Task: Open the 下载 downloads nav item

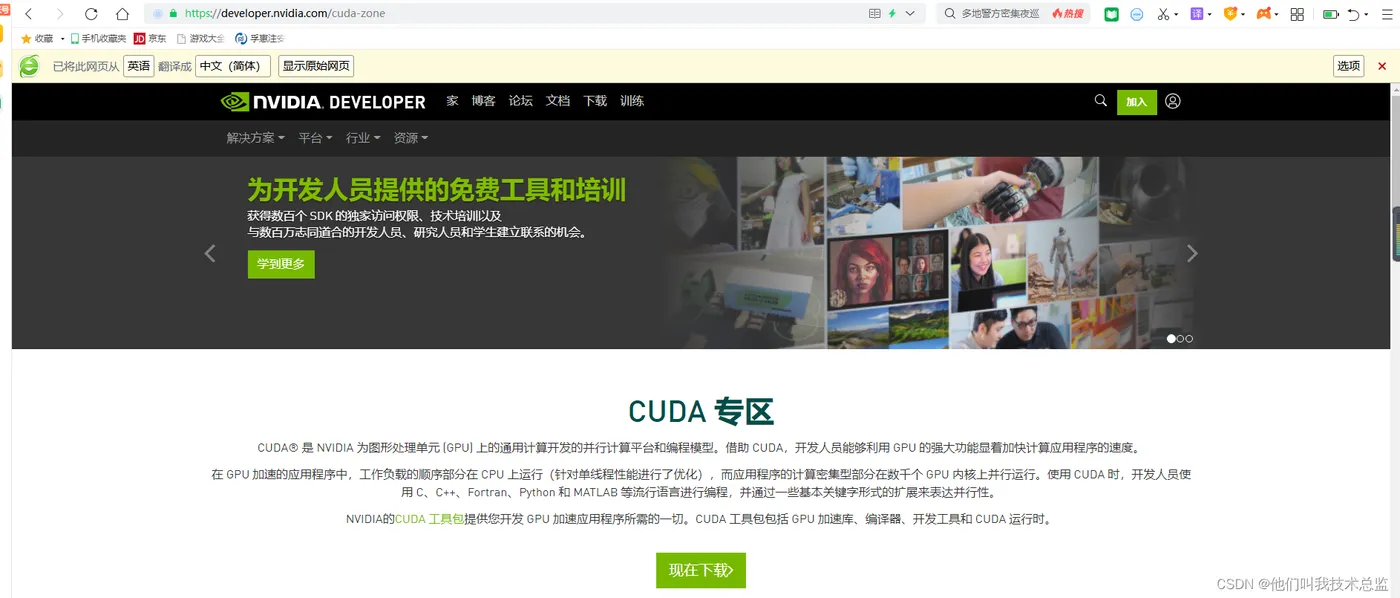Action: (x=595, y=101)
